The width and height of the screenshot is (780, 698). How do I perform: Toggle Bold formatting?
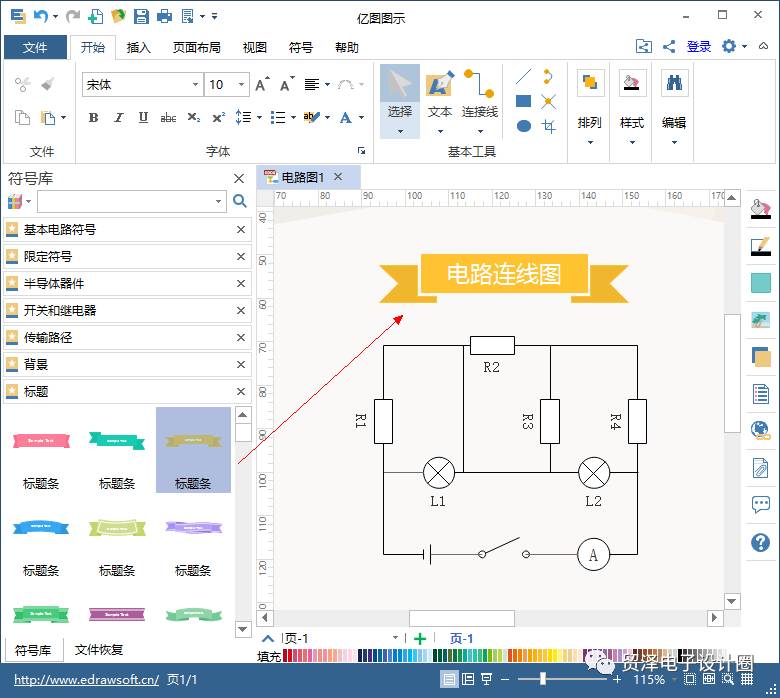[x=94, y=118]
